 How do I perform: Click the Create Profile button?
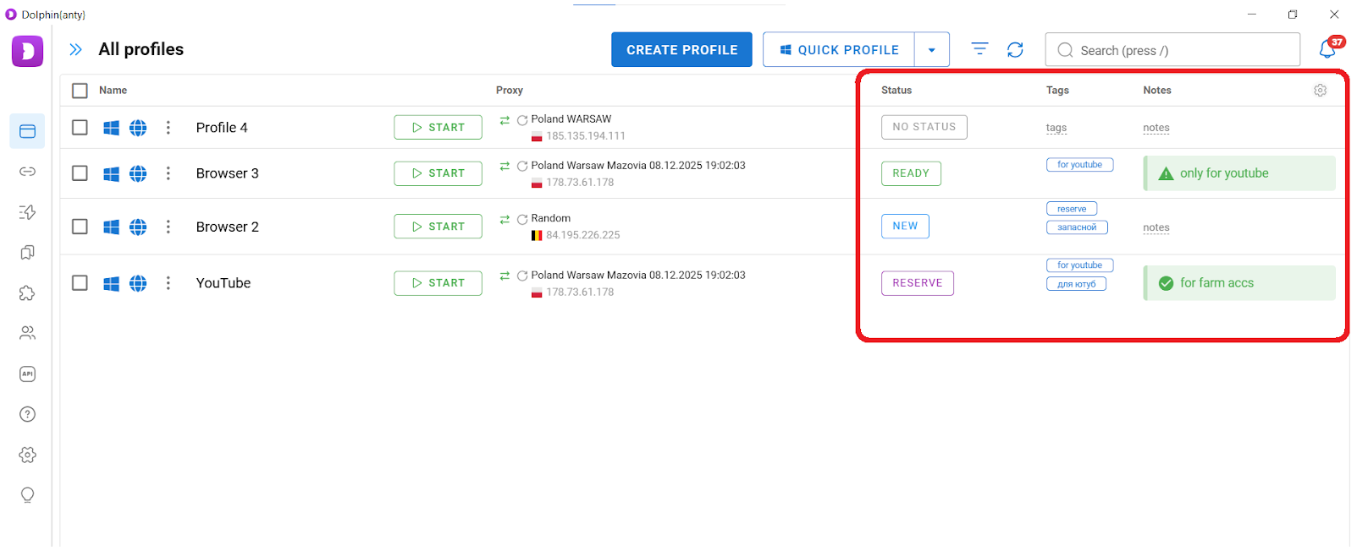(681, 50)
